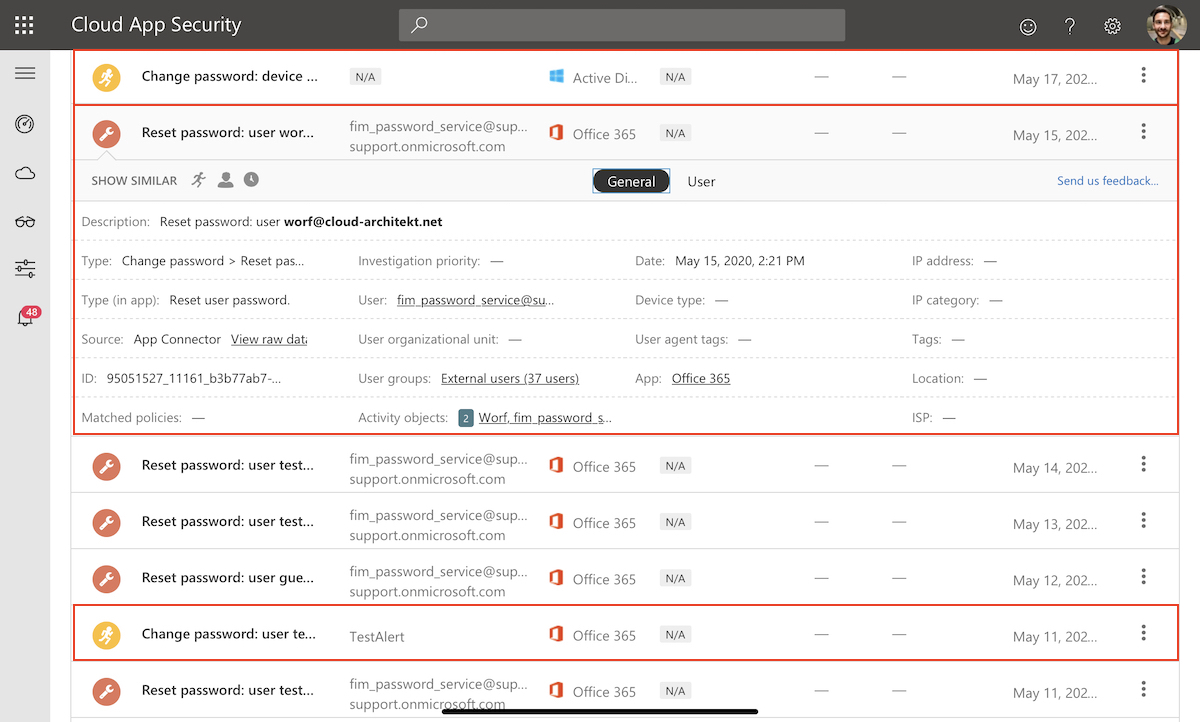Expand the hamburger navigation menu
The width and height of the screenshot is (1200, 722).
pyautogui.click(x=25, y=73)
